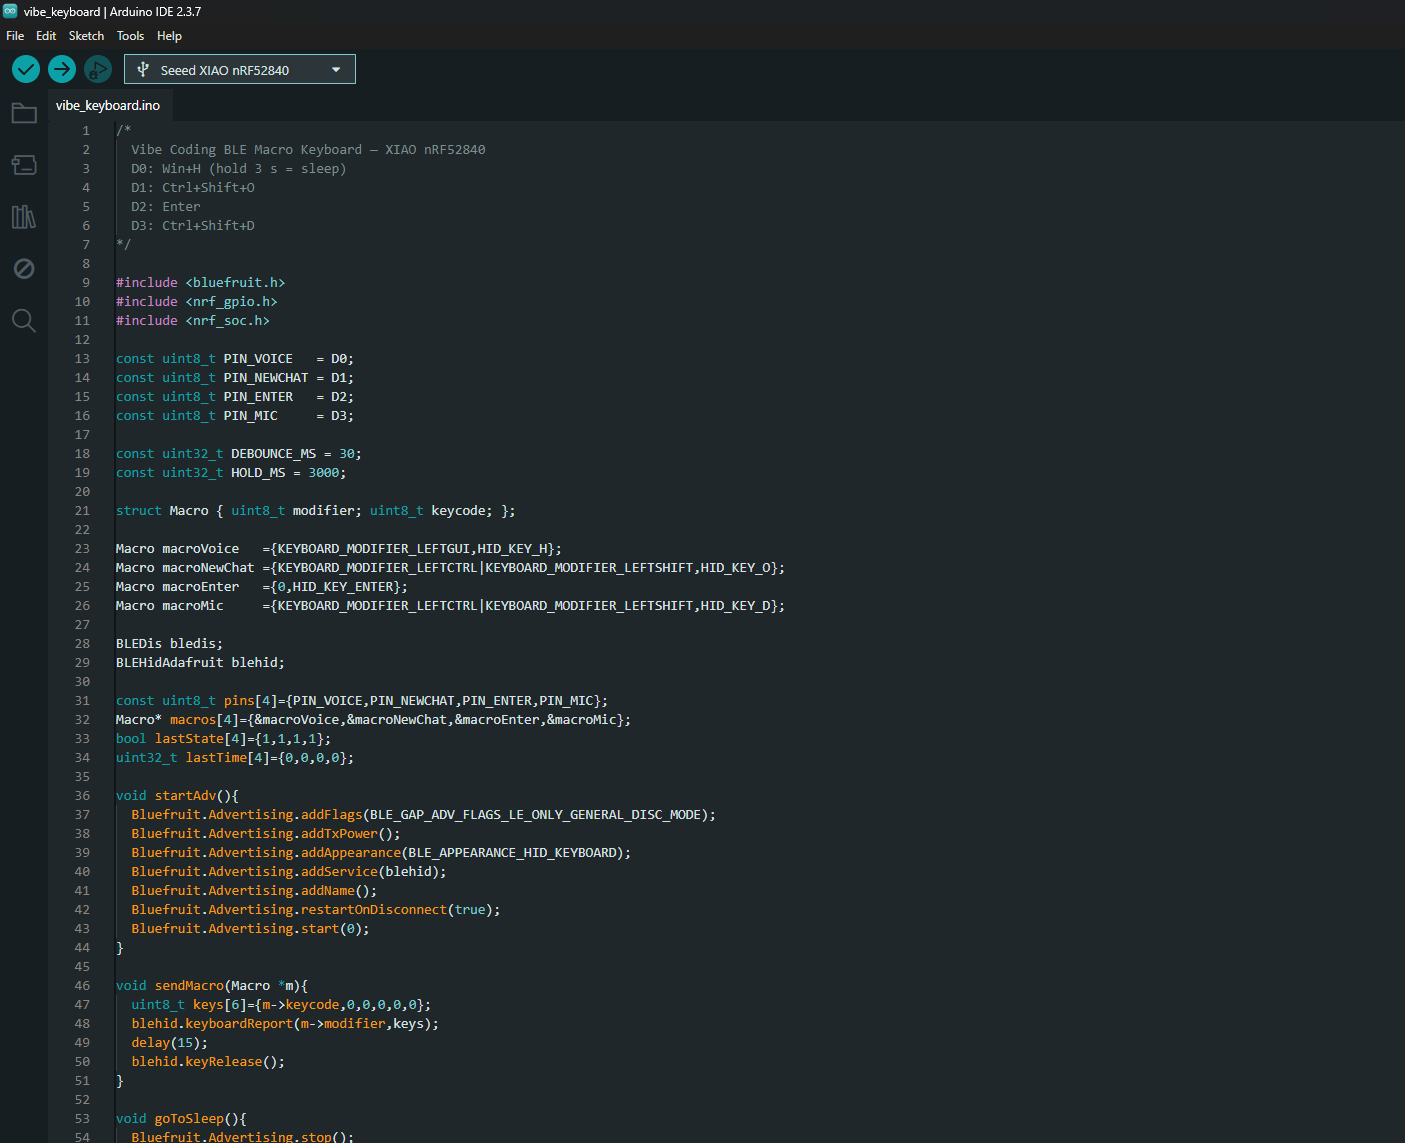This screenshot has height=1143, width=1405.
Task: Open the Search magnifier in sidebar
Action: click(24, 321)
